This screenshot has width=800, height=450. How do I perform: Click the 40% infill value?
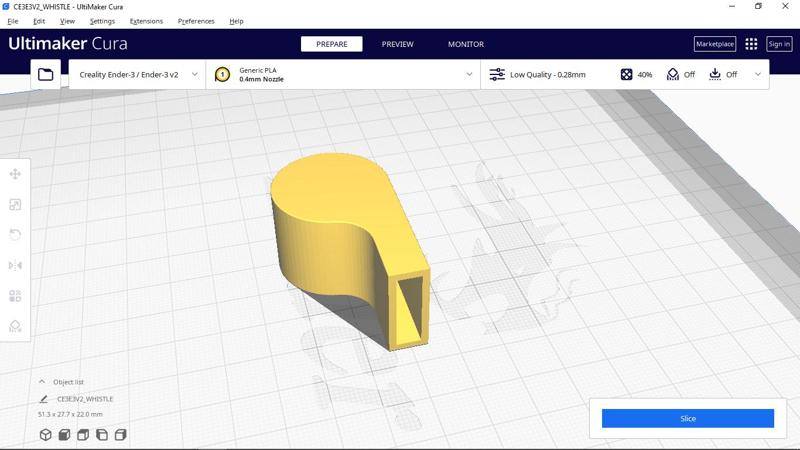[645, 74]
